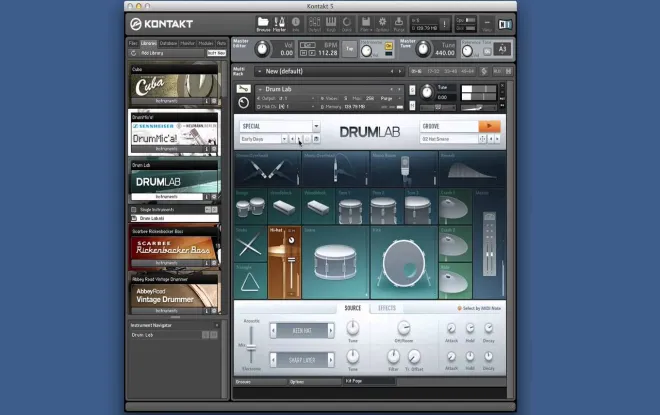660x415 pixels.
Task: Switch to the EFFECTS tab
Action: [x=387, y=308]
